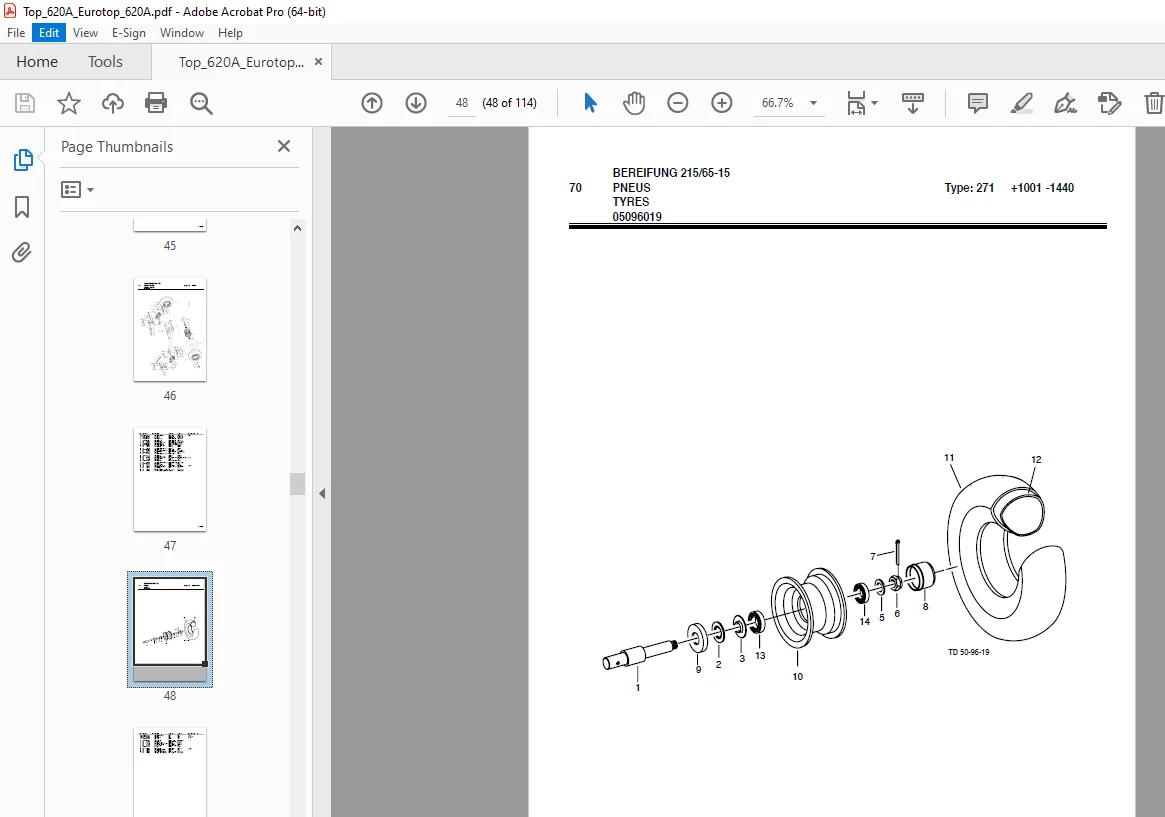
Task: Close the Top_620A_Eurotop document tab
Action: [319, 62]
